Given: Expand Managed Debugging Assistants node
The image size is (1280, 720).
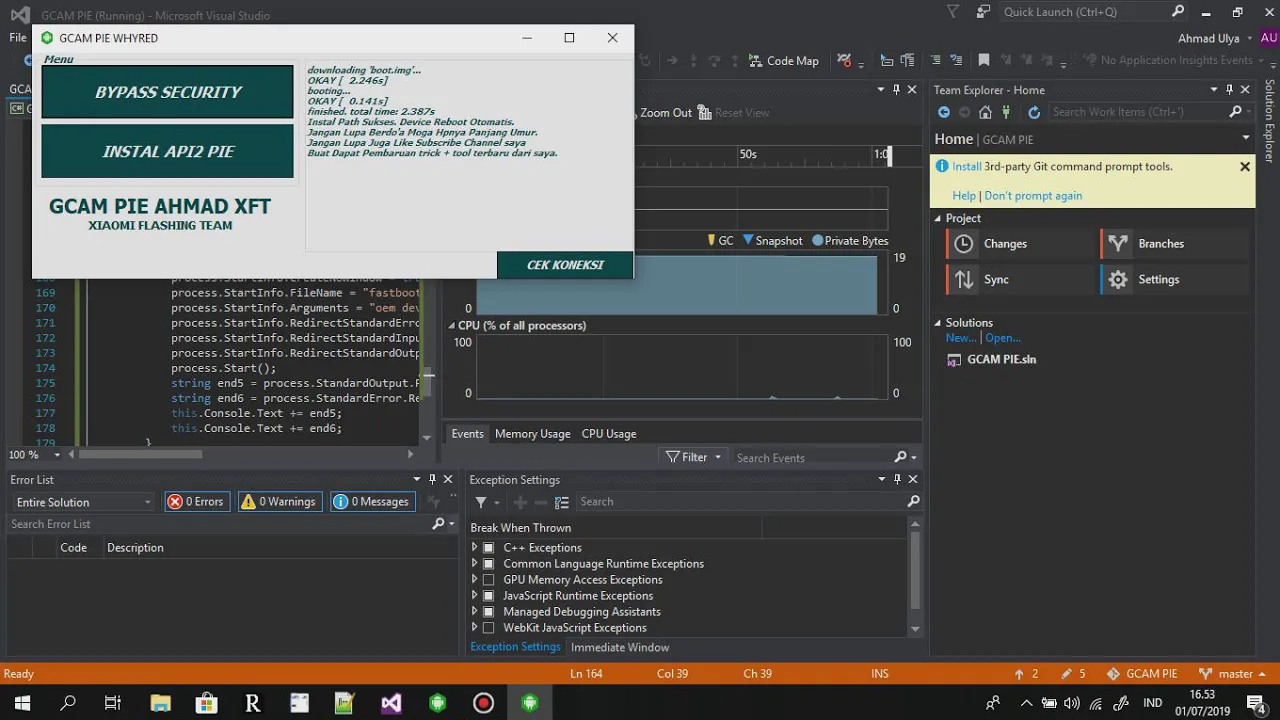Looking at the screenshot, I should [475, 612].
